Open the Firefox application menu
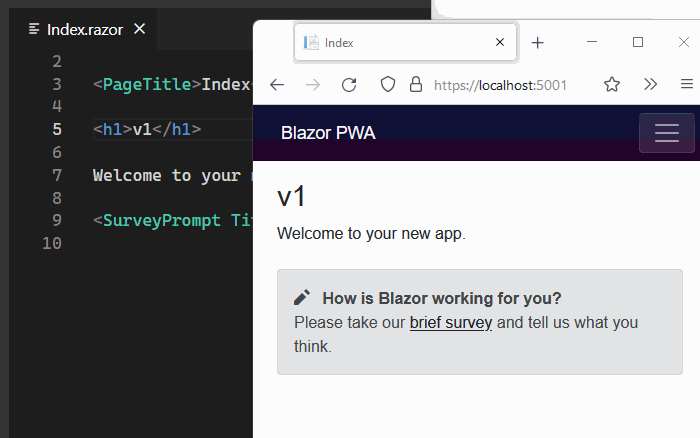700x438 pixels. (687, 84)
